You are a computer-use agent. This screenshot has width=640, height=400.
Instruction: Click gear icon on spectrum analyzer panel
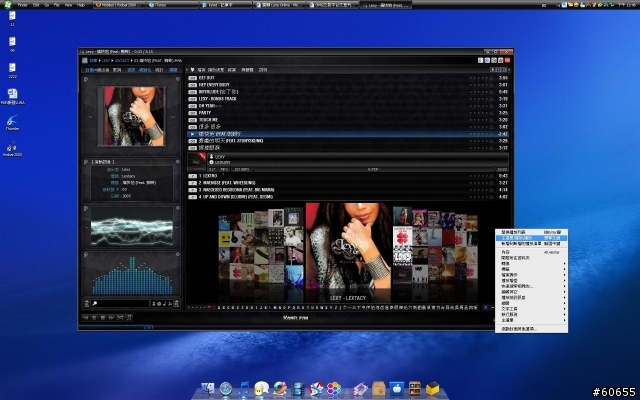pos(178,254)
